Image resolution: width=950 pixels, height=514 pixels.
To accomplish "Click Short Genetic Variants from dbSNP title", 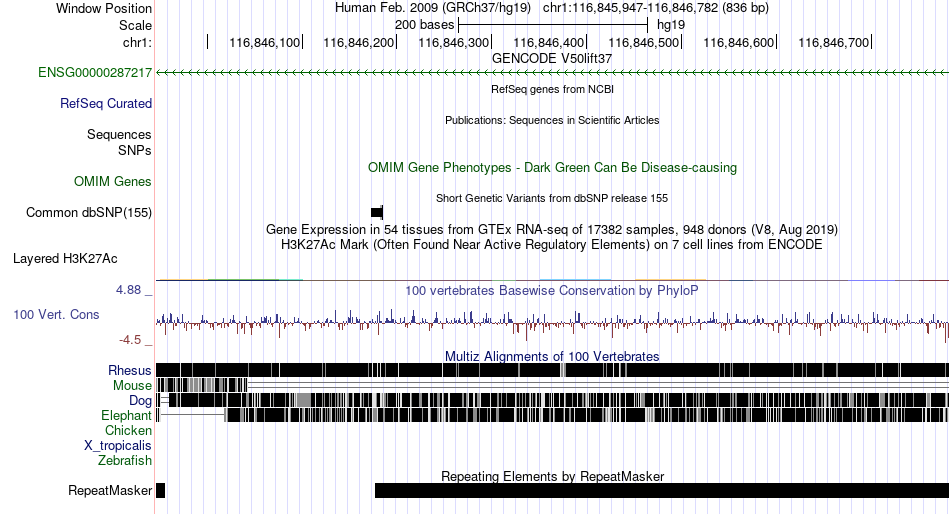I will [552, 198].
